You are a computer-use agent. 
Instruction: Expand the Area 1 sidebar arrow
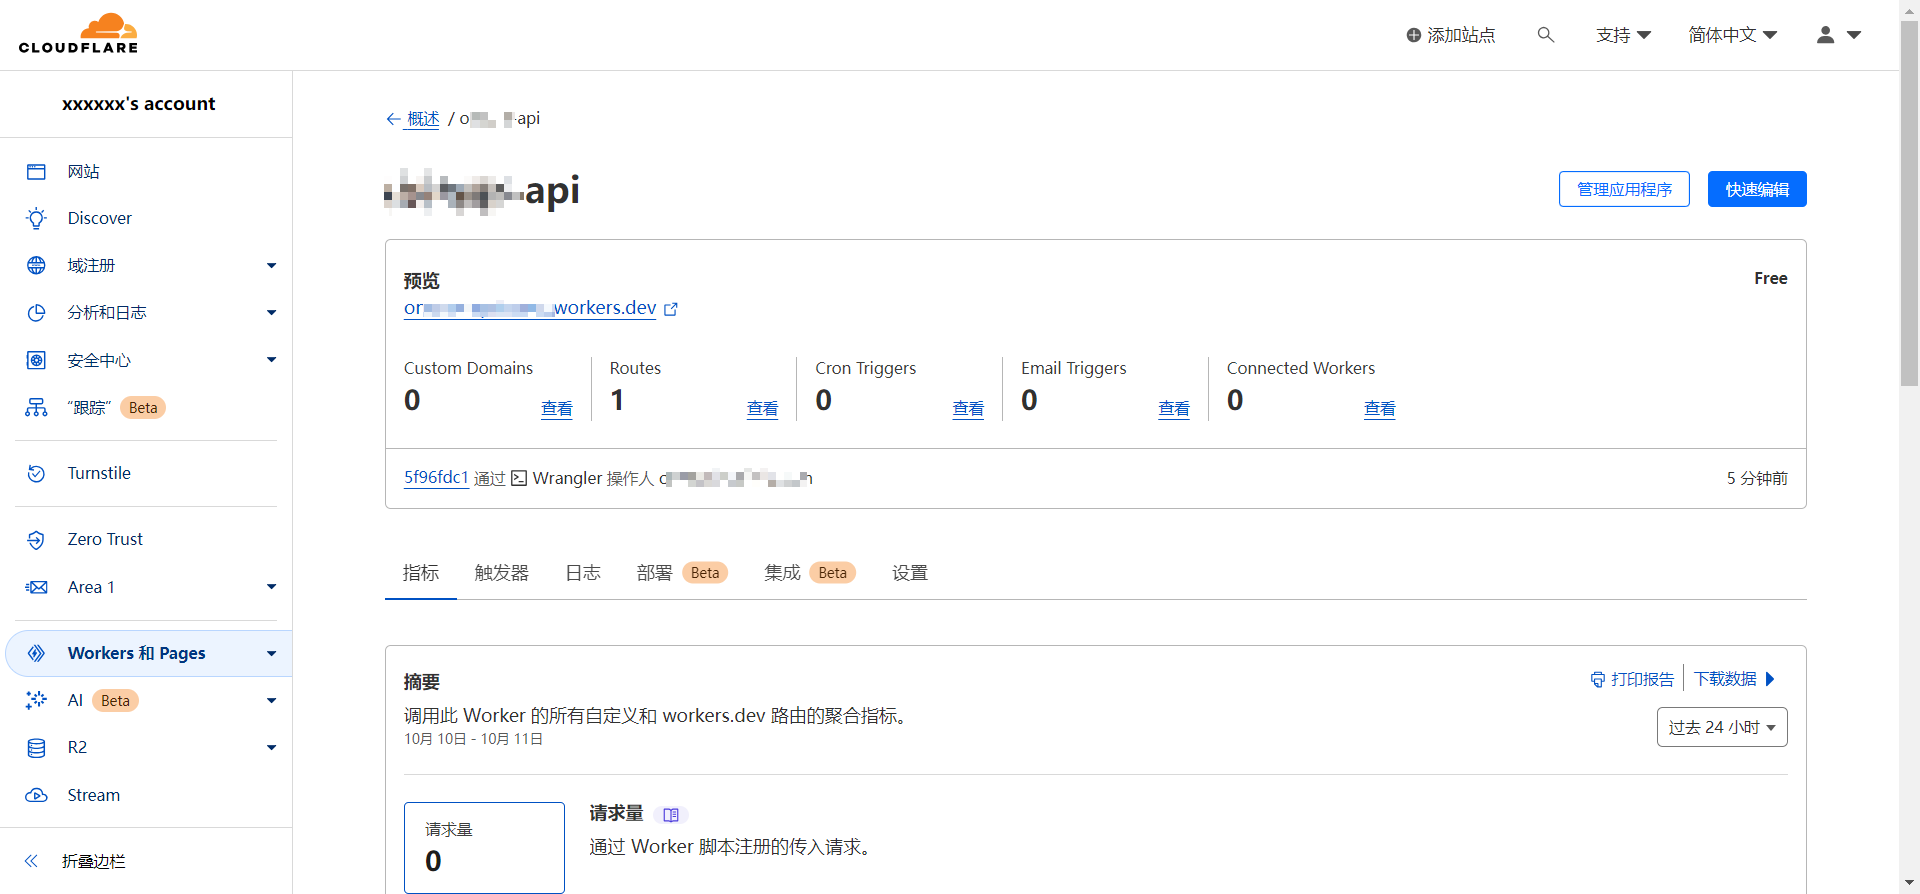(271, 587)
